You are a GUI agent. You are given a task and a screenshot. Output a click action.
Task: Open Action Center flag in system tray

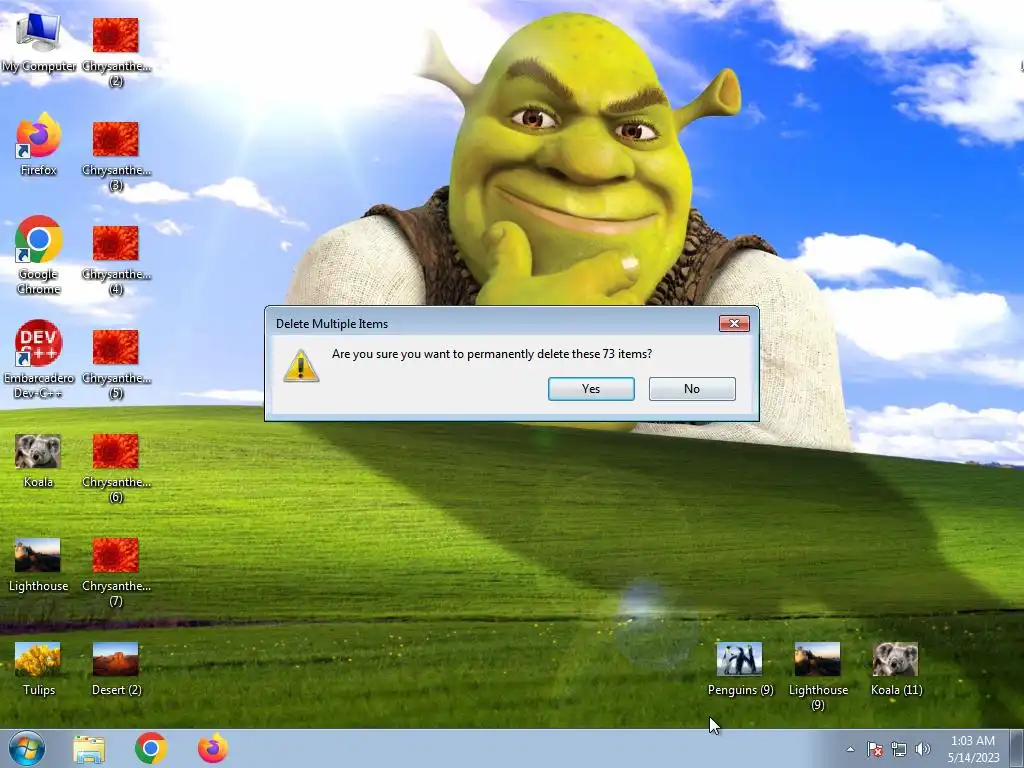pyautogui.click(x=874, y=750)
